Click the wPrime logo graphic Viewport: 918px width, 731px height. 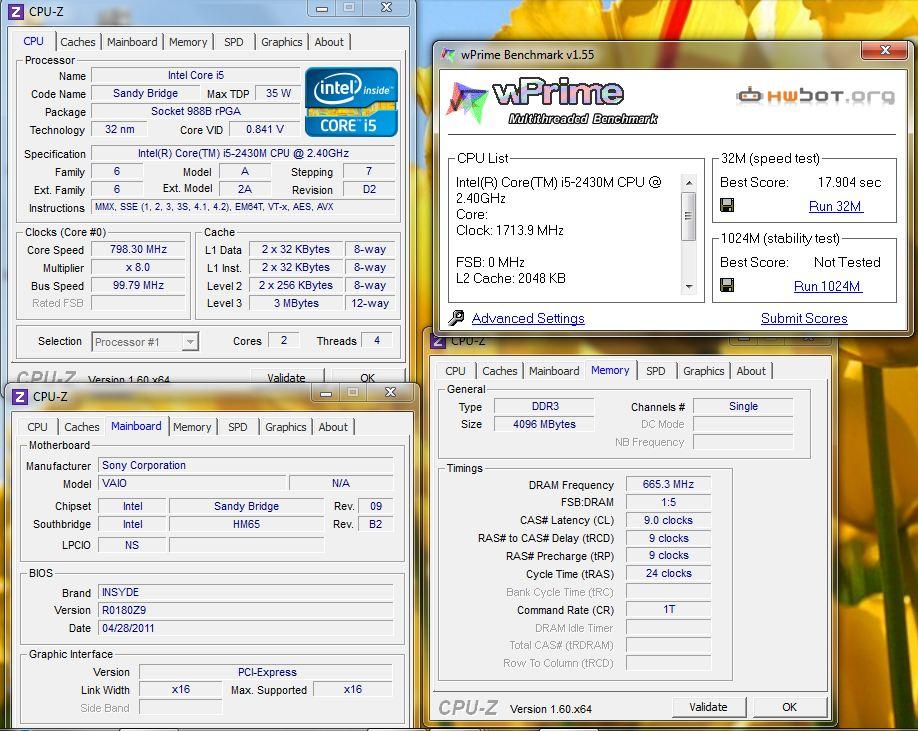pos(550,101)
